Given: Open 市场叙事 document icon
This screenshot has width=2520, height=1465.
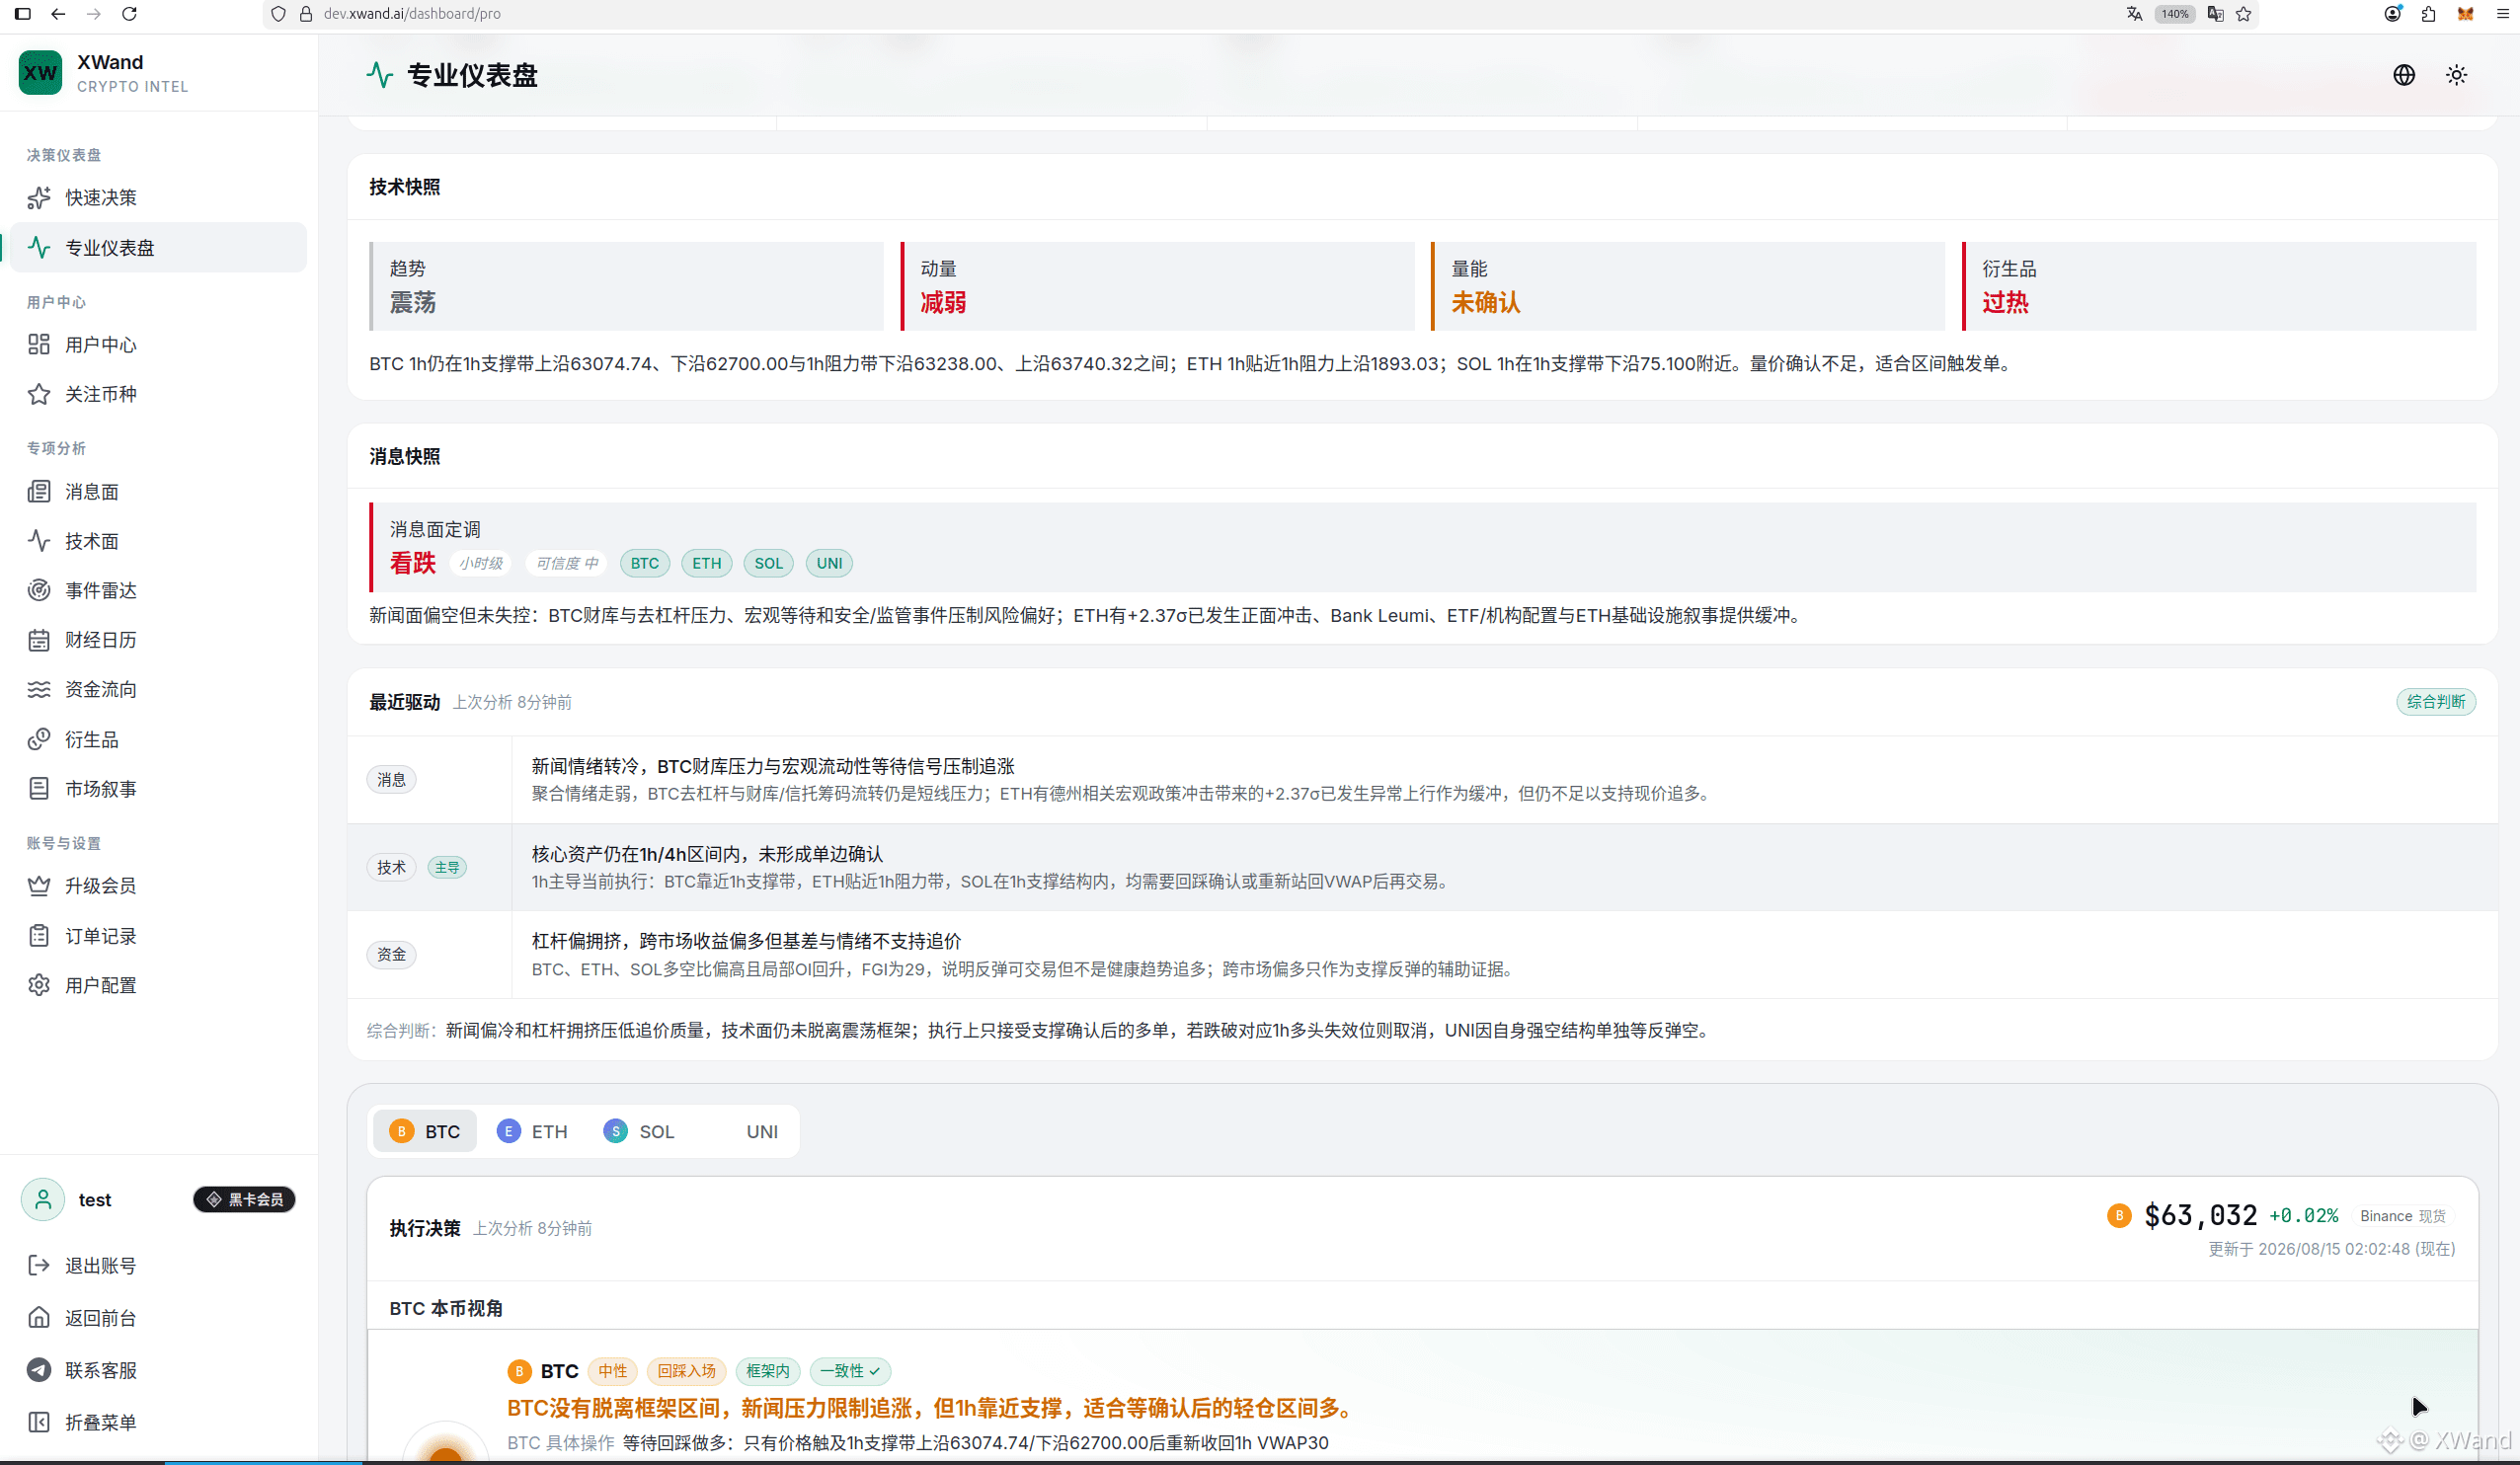Looking at the screenshot, I should pos(39,789).
